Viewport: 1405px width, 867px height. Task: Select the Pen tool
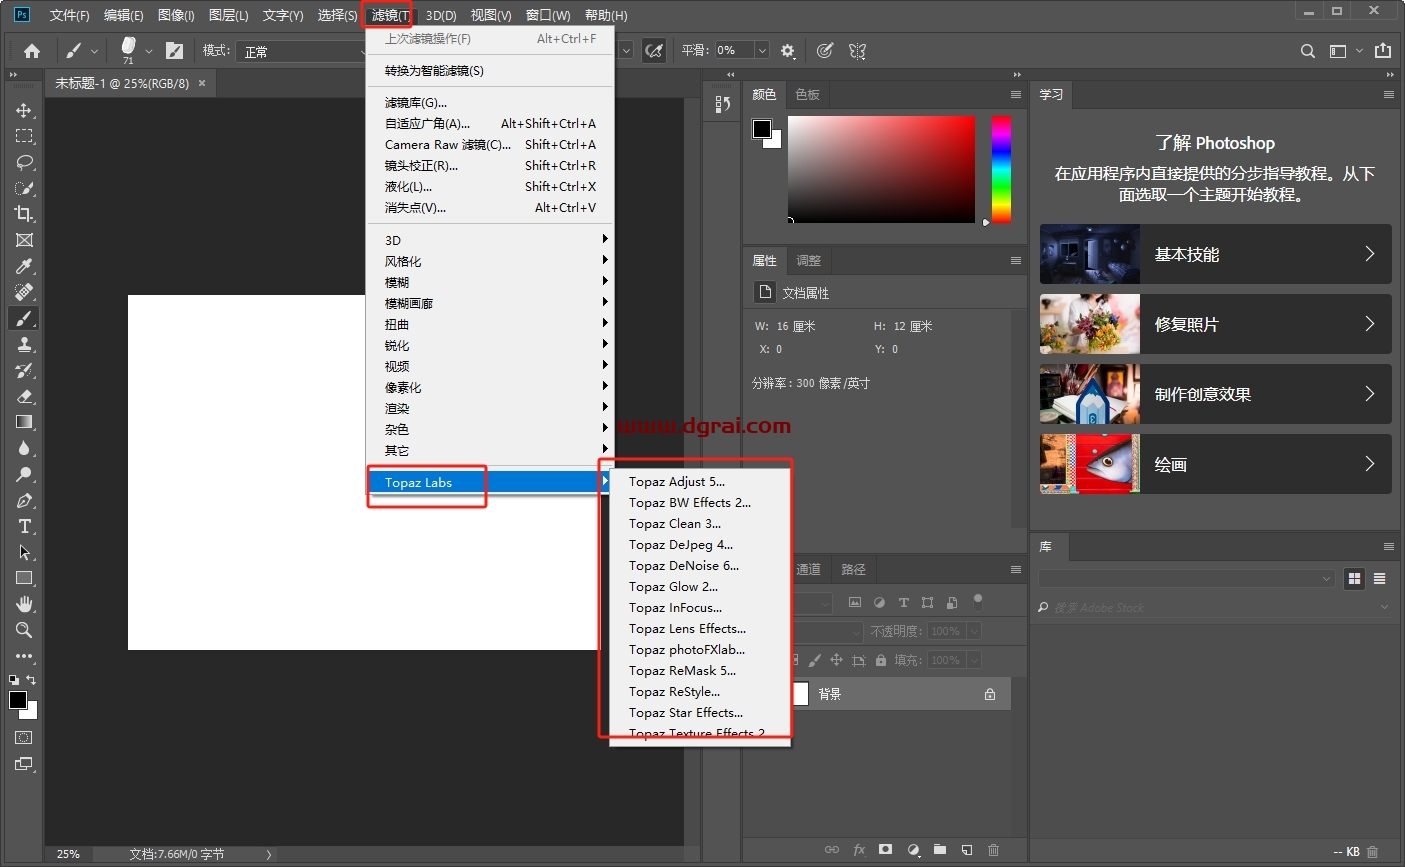[24, 500]
